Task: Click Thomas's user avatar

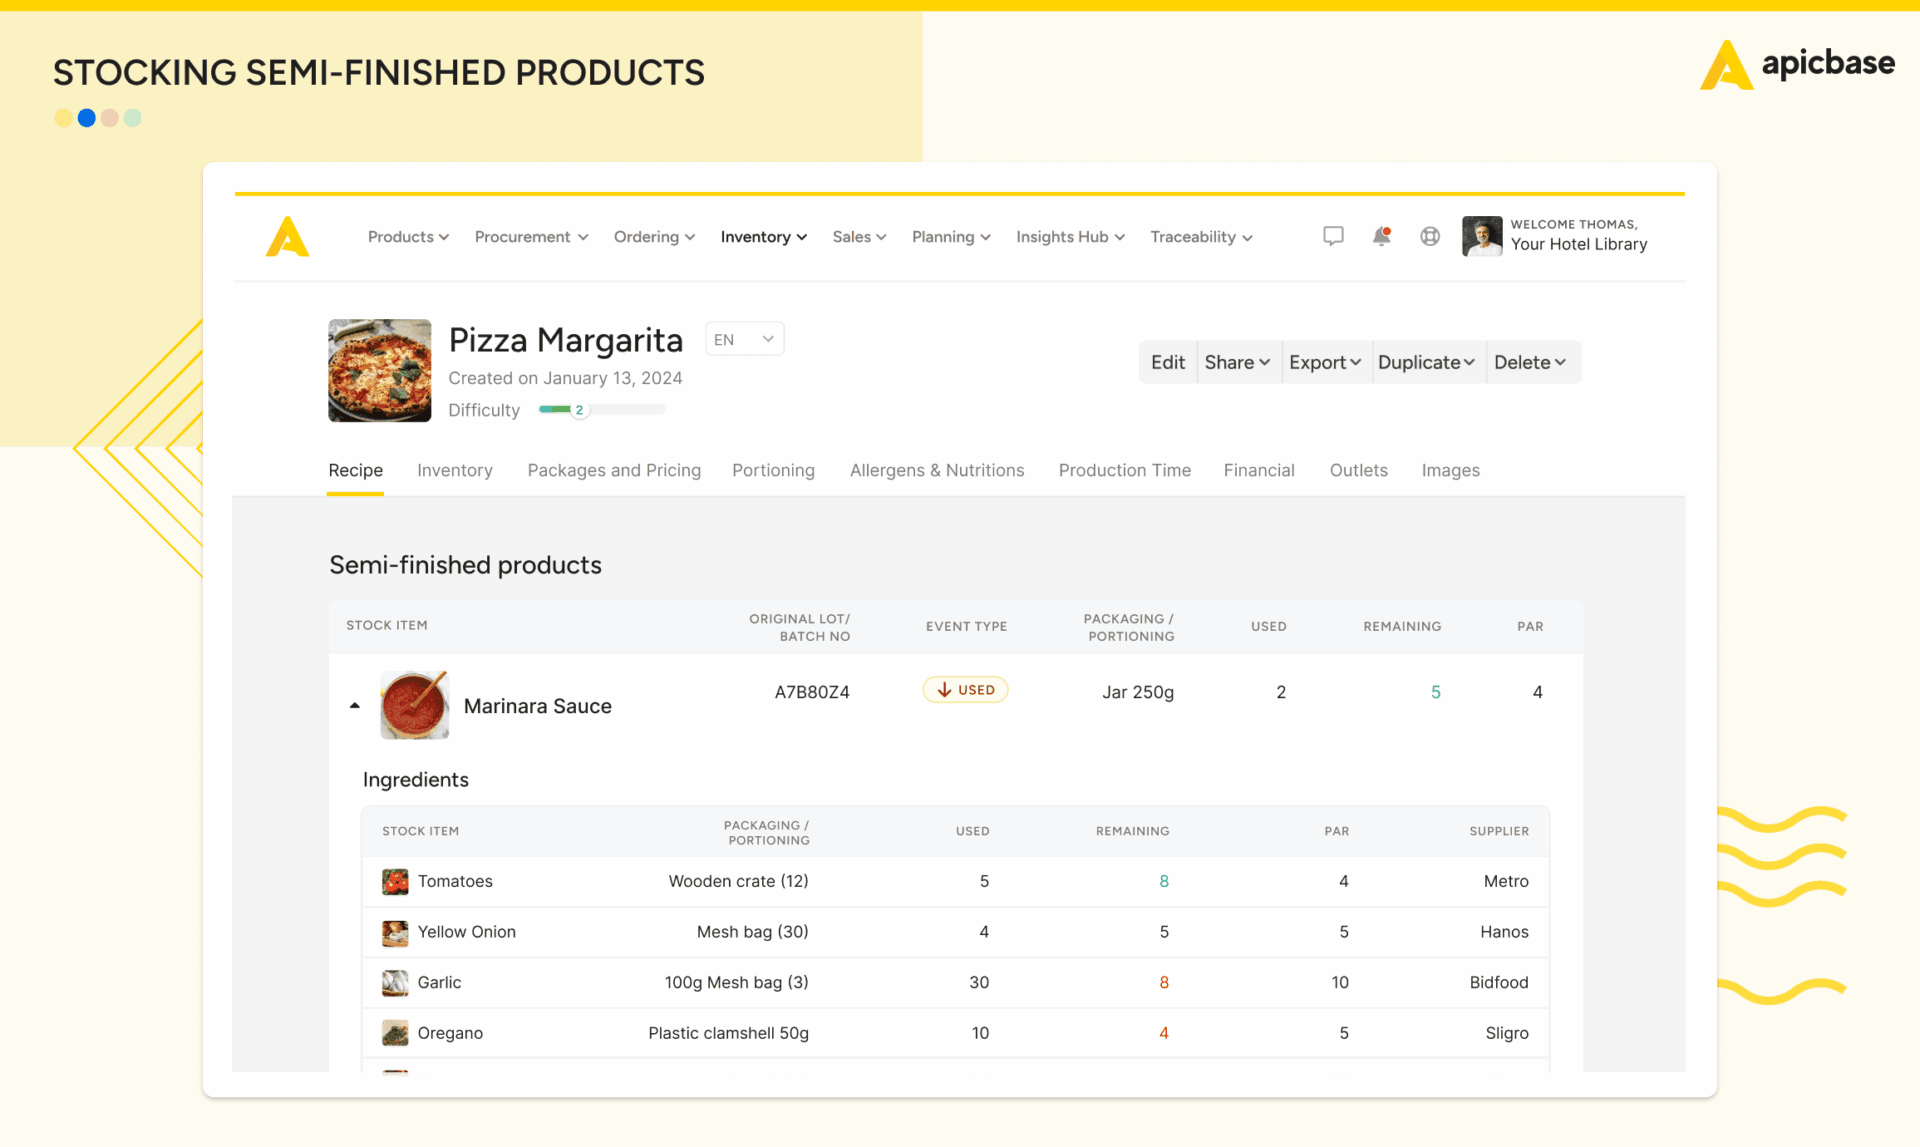Action: (x=1481, y=236)
